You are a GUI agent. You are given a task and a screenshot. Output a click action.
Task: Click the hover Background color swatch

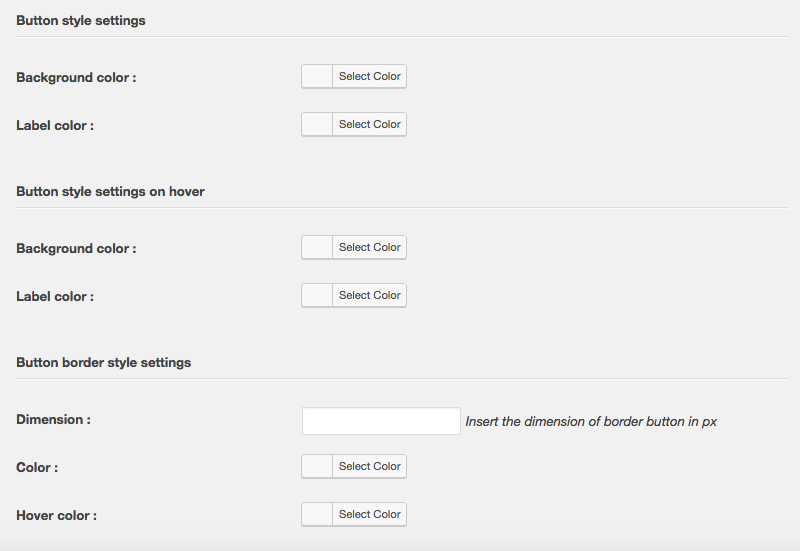coord(317,247)
